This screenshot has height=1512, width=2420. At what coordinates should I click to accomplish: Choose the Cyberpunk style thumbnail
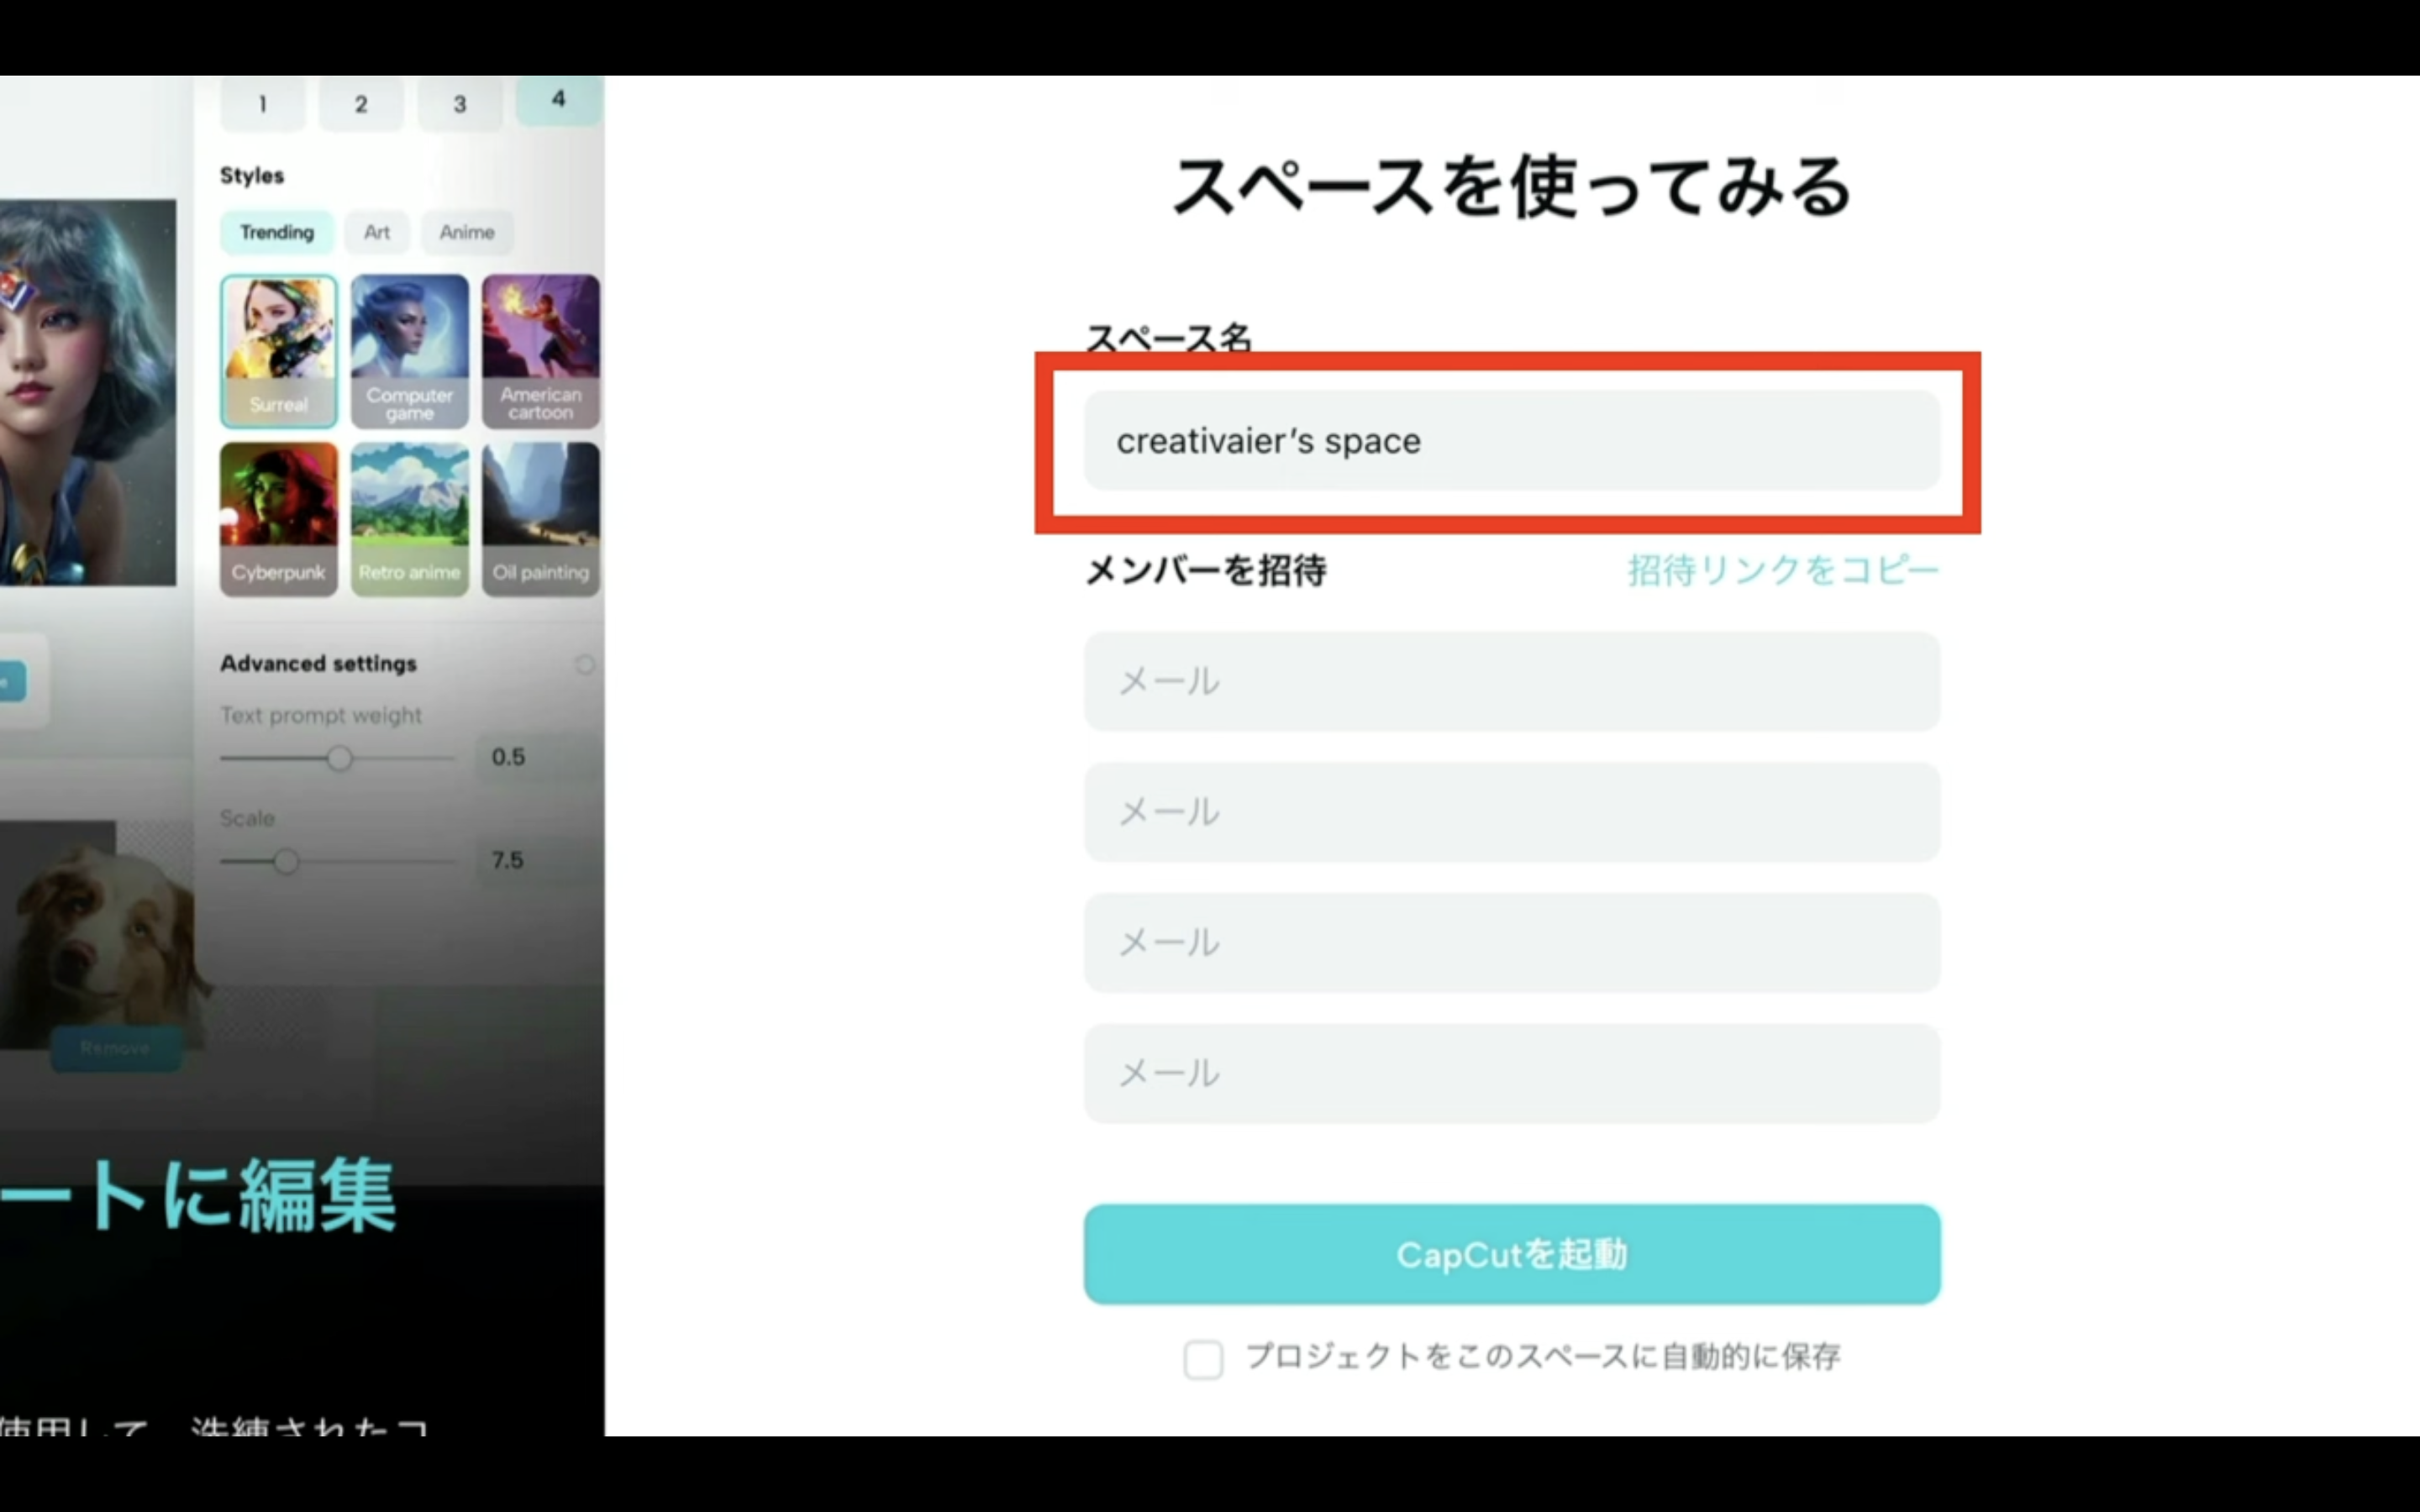(279, 519)
